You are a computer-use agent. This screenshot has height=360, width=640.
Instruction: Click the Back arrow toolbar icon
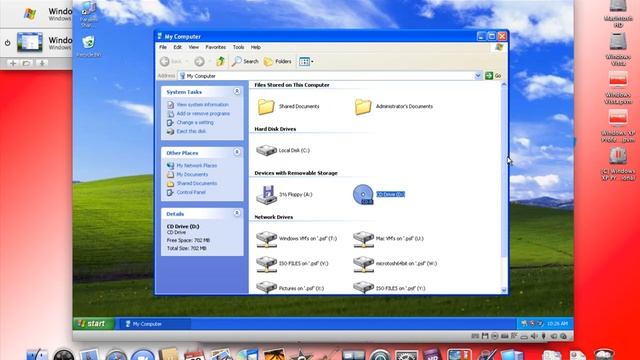pyautogui.click(x=164, y=62)
